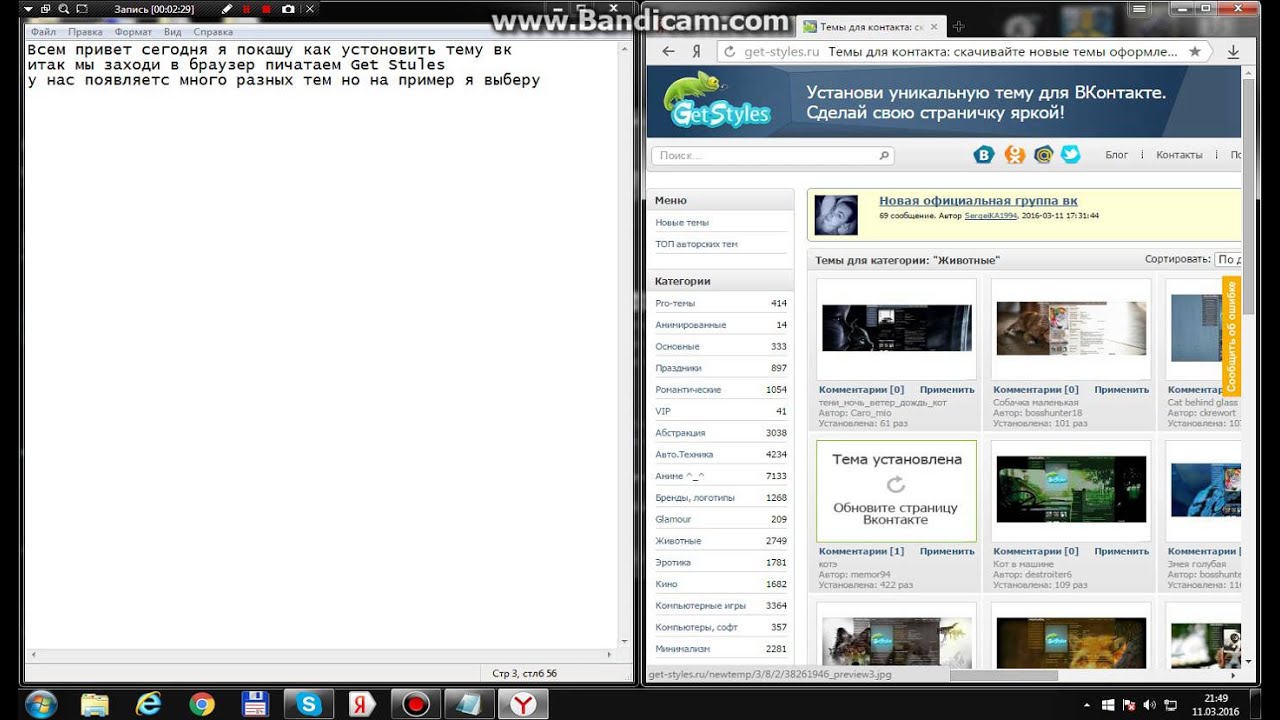Apply the 'Кот в машине' theme with Применить
1280x720 pixels.
(x=1121, y=551)
